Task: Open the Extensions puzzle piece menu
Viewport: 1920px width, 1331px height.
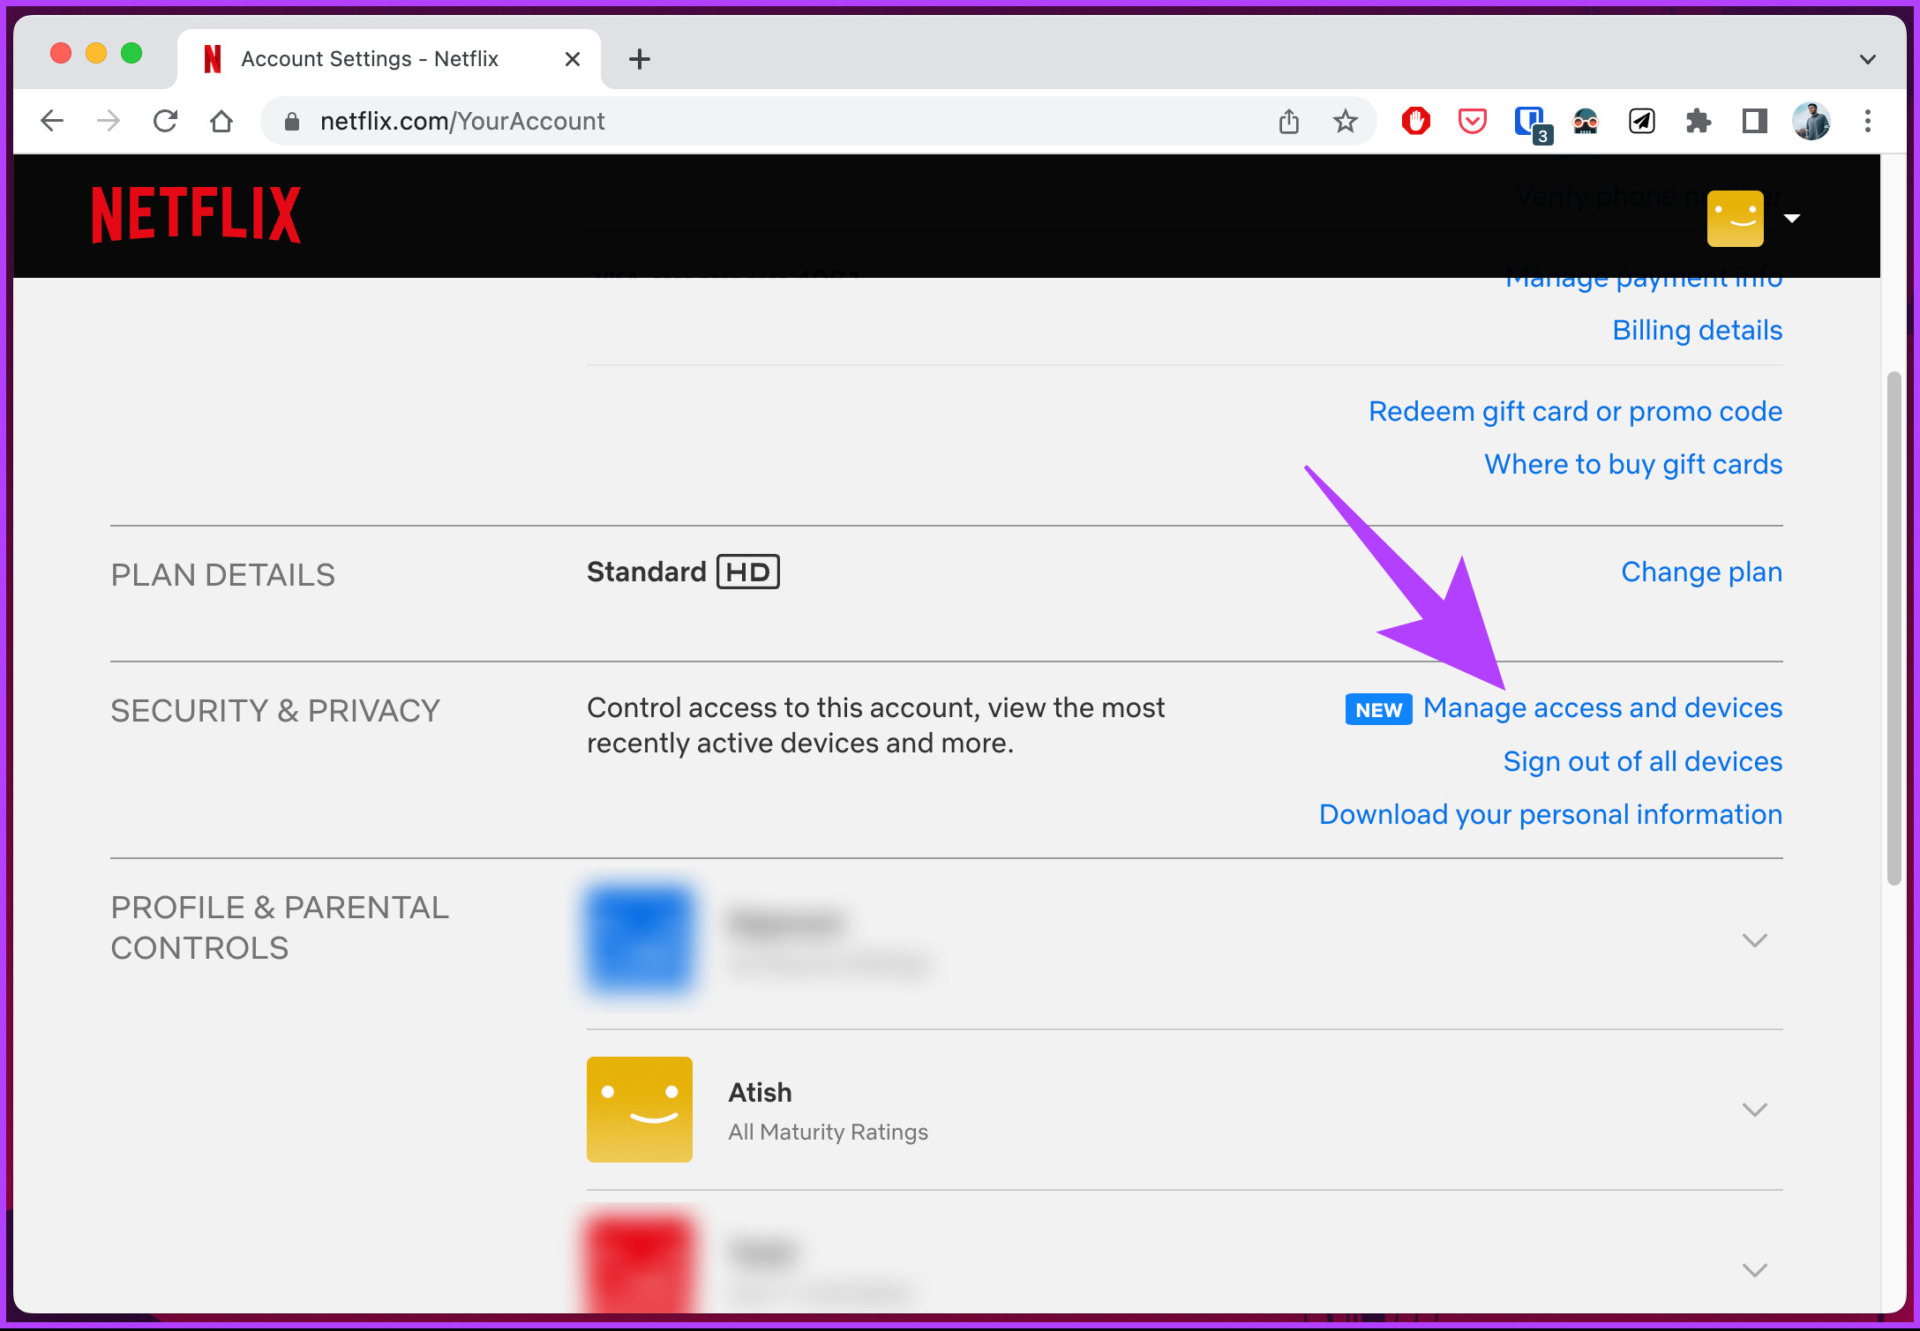Action: click(x=1698, y=120)
